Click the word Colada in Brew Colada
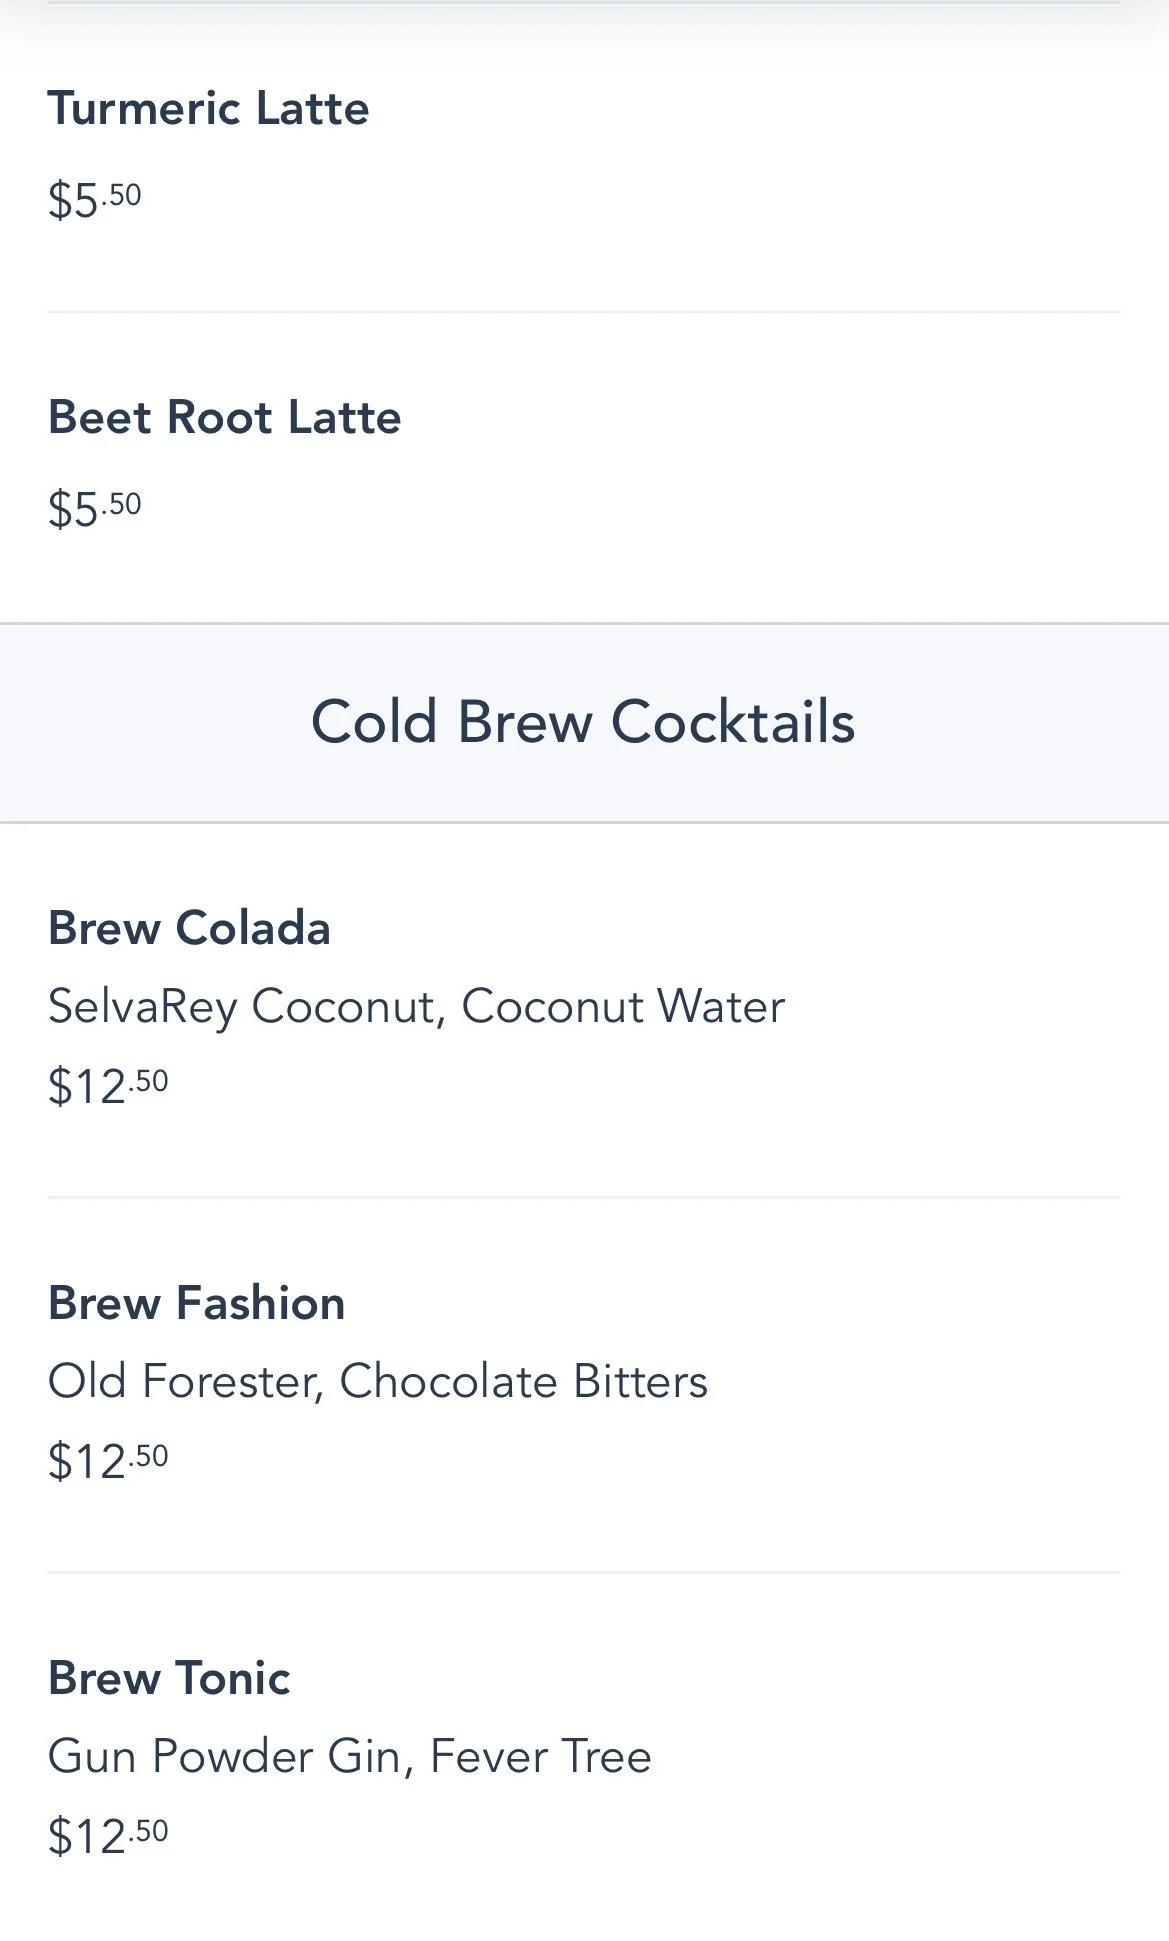 pos(253,928)
